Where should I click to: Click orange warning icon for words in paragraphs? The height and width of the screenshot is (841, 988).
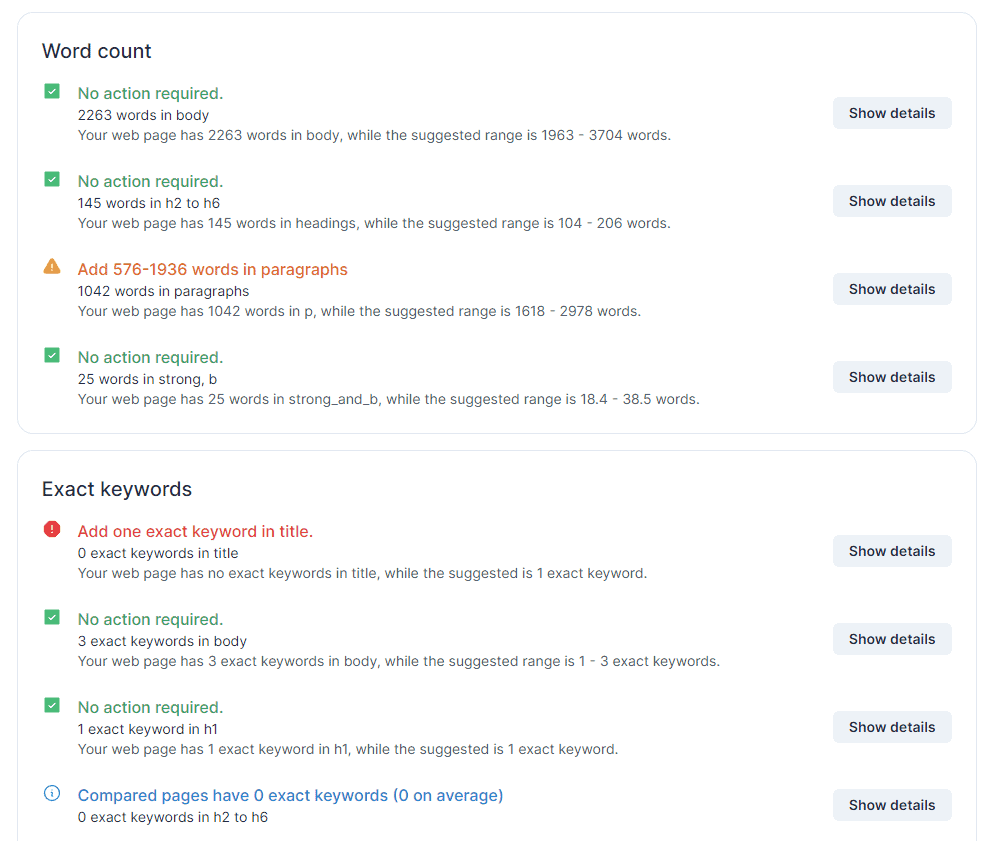click(52, 266)
